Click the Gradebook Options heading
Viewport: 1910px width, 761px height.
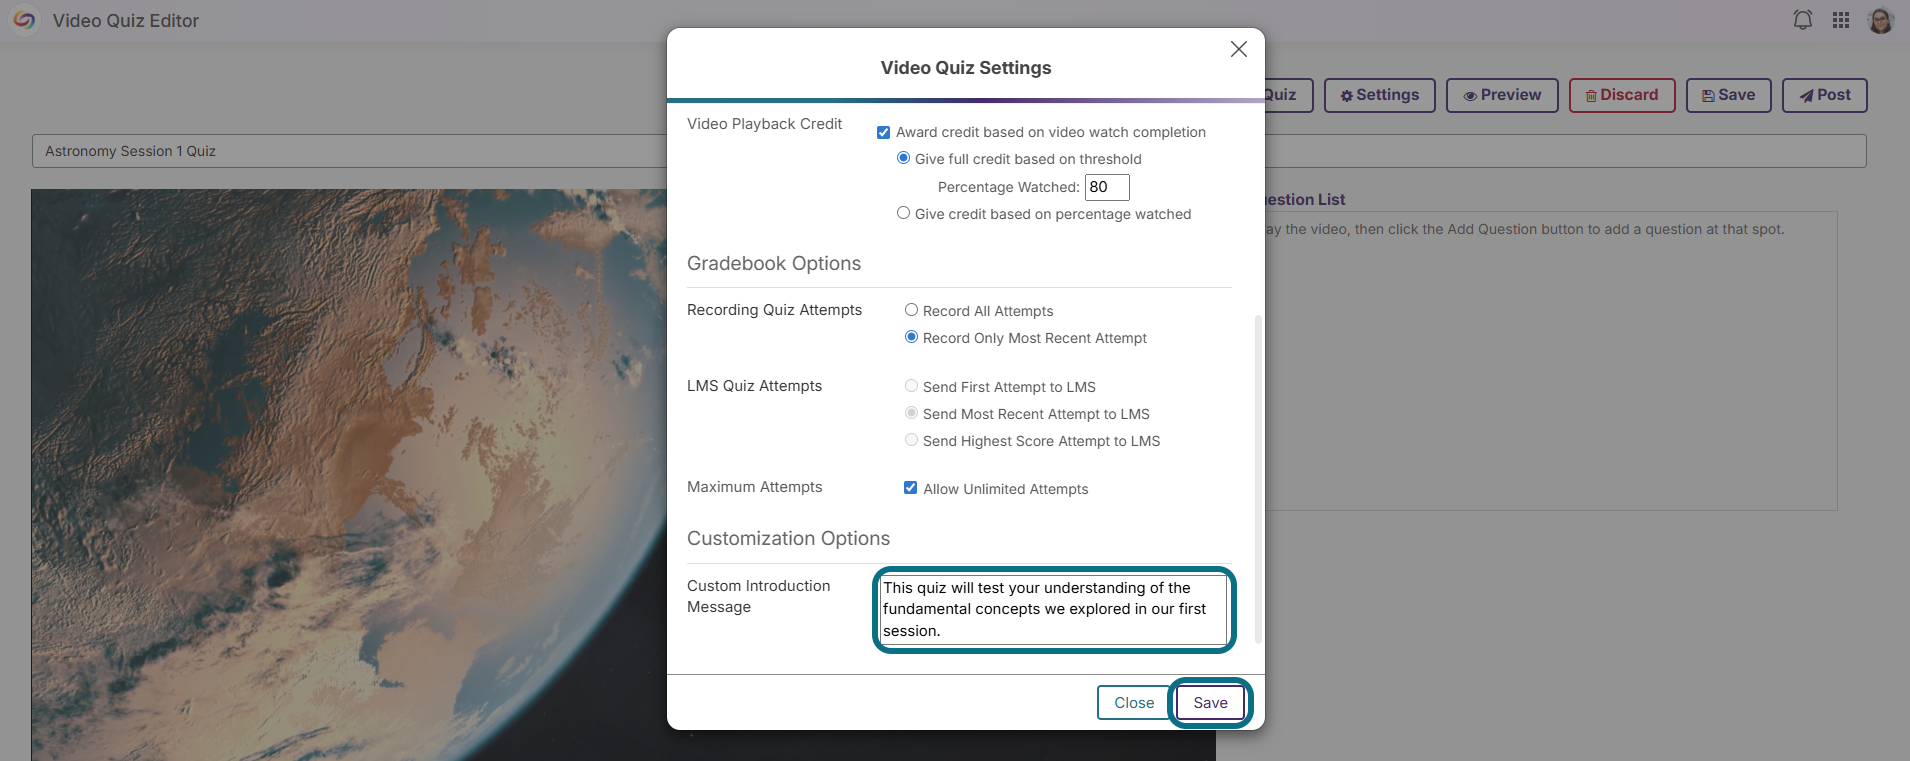click(x=774, y=264)
